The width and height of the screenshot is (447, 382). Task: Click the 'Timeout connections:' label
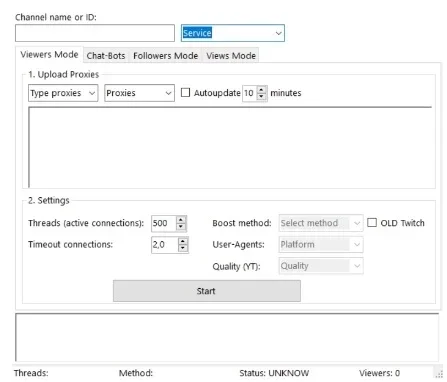(70, 244)
